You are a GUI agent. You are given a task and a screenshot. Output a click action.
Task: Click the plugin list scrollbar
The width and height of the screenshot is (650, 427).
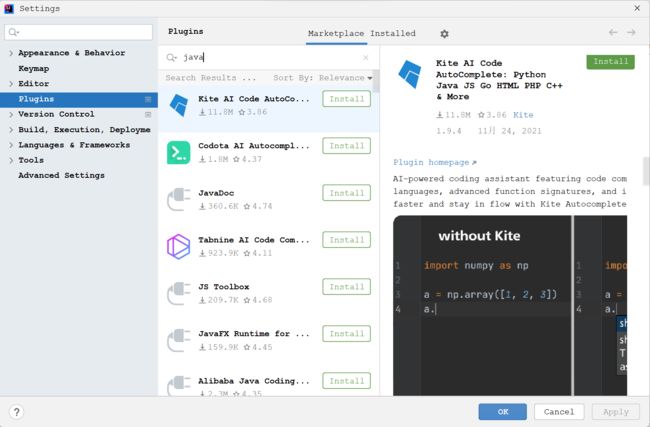click(376, 81)
